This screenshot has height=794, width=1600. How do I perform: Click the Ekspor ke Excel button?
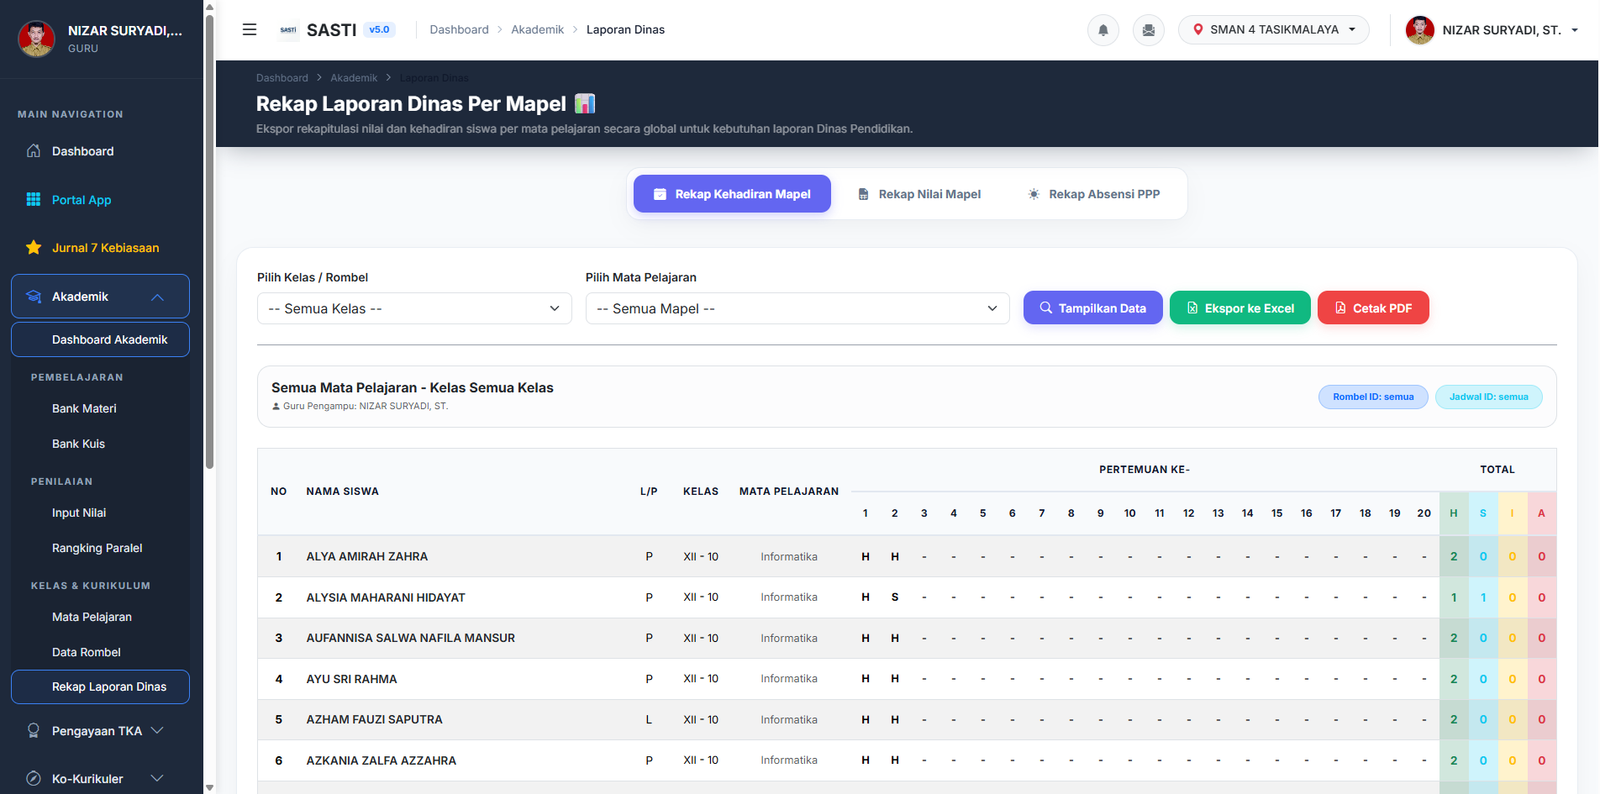coord(1240,308)
